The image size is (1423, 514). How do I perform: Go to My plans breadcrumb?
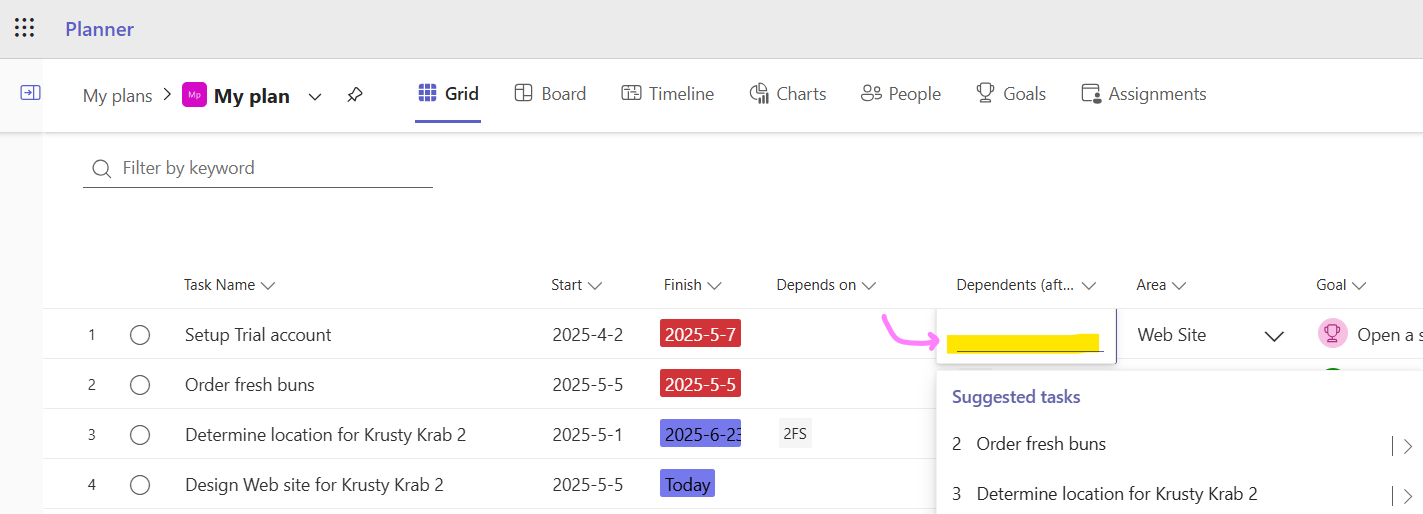tap(117, 96)
